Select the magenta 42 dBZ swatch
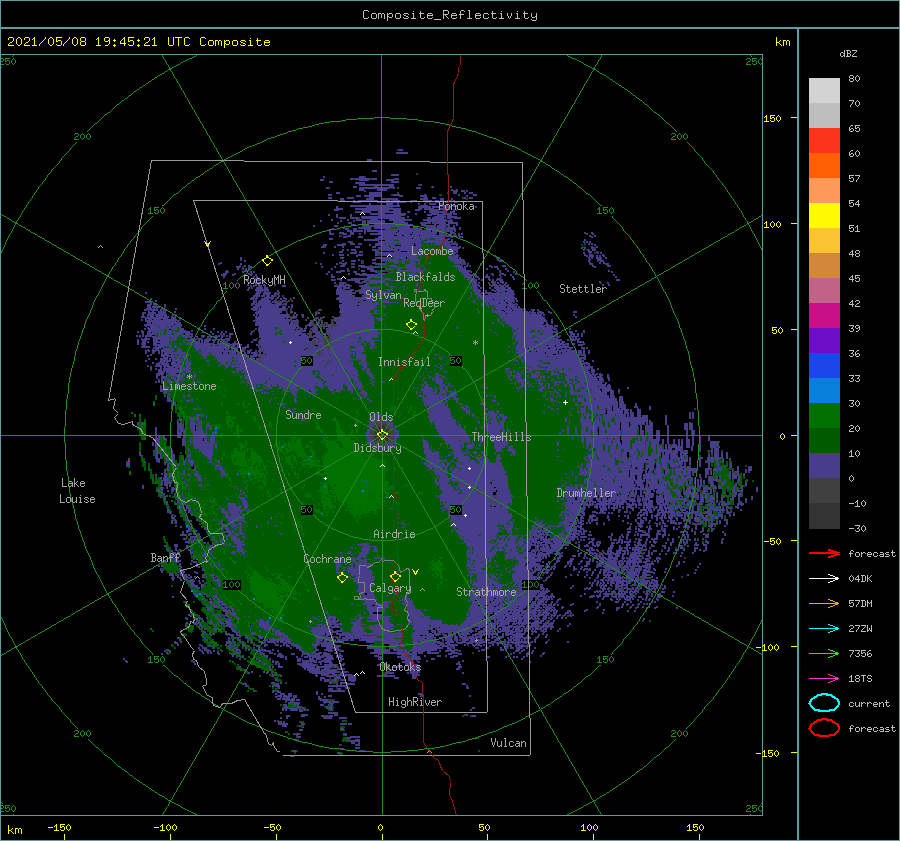This screenshot has width=900, height=841. (x=824, y=316)
